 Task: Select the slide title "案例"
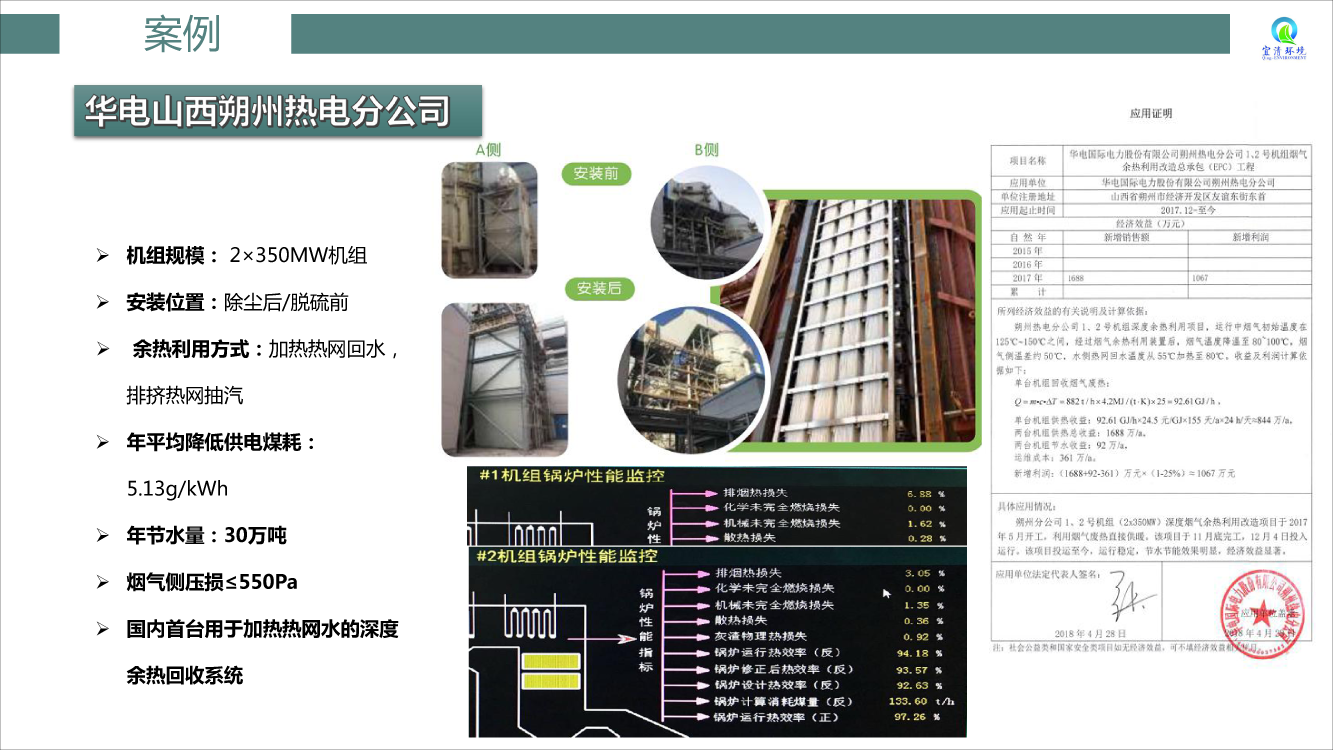(x=182, y=34)
